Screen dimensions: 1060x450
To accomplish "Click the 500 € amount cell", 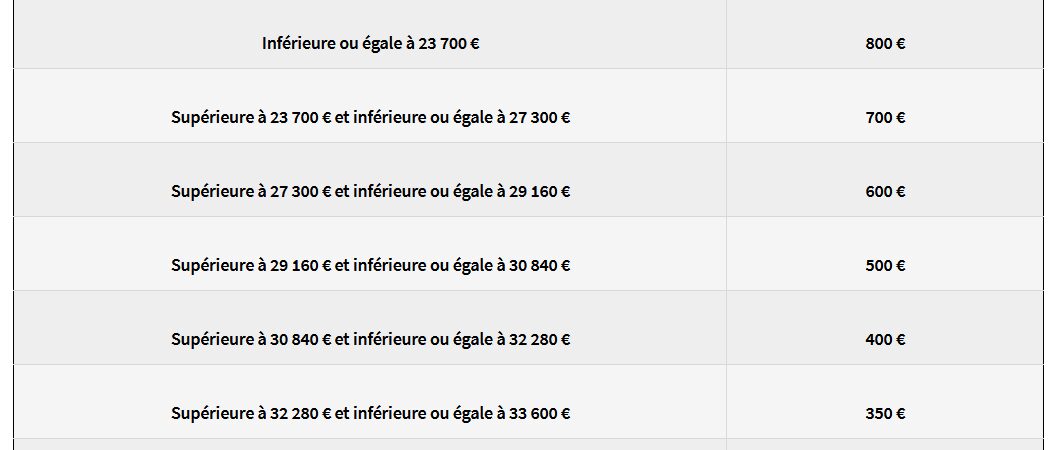I will [x=885, y=254].
